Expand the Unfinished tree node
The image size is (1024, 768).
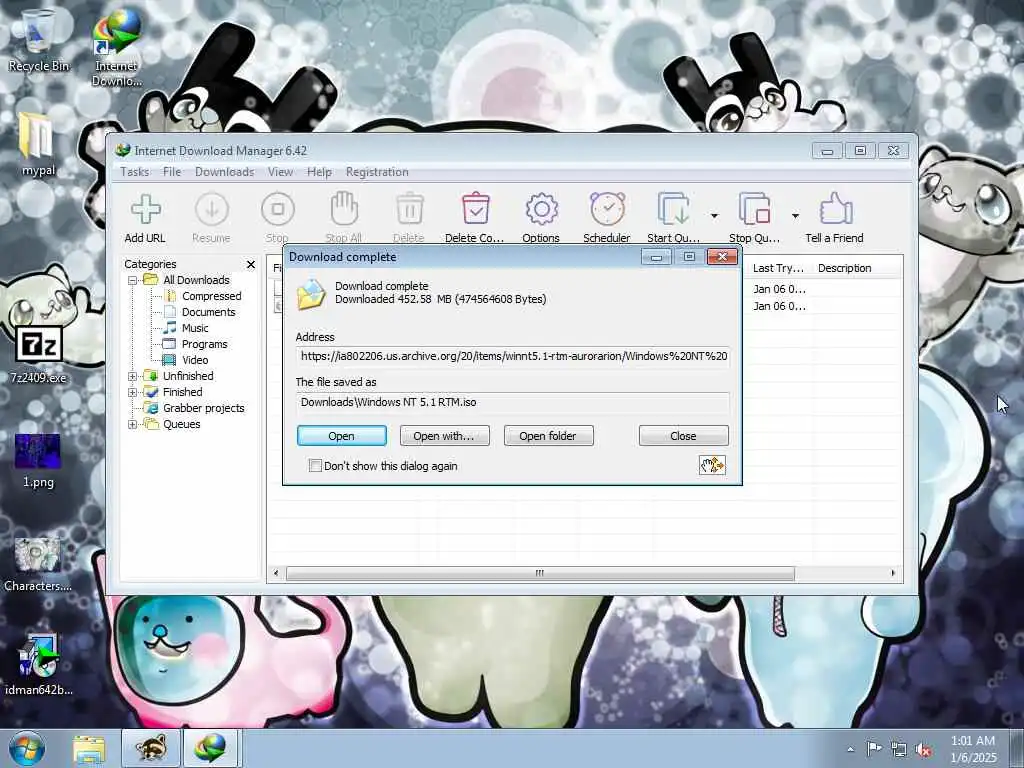(133, 376)
